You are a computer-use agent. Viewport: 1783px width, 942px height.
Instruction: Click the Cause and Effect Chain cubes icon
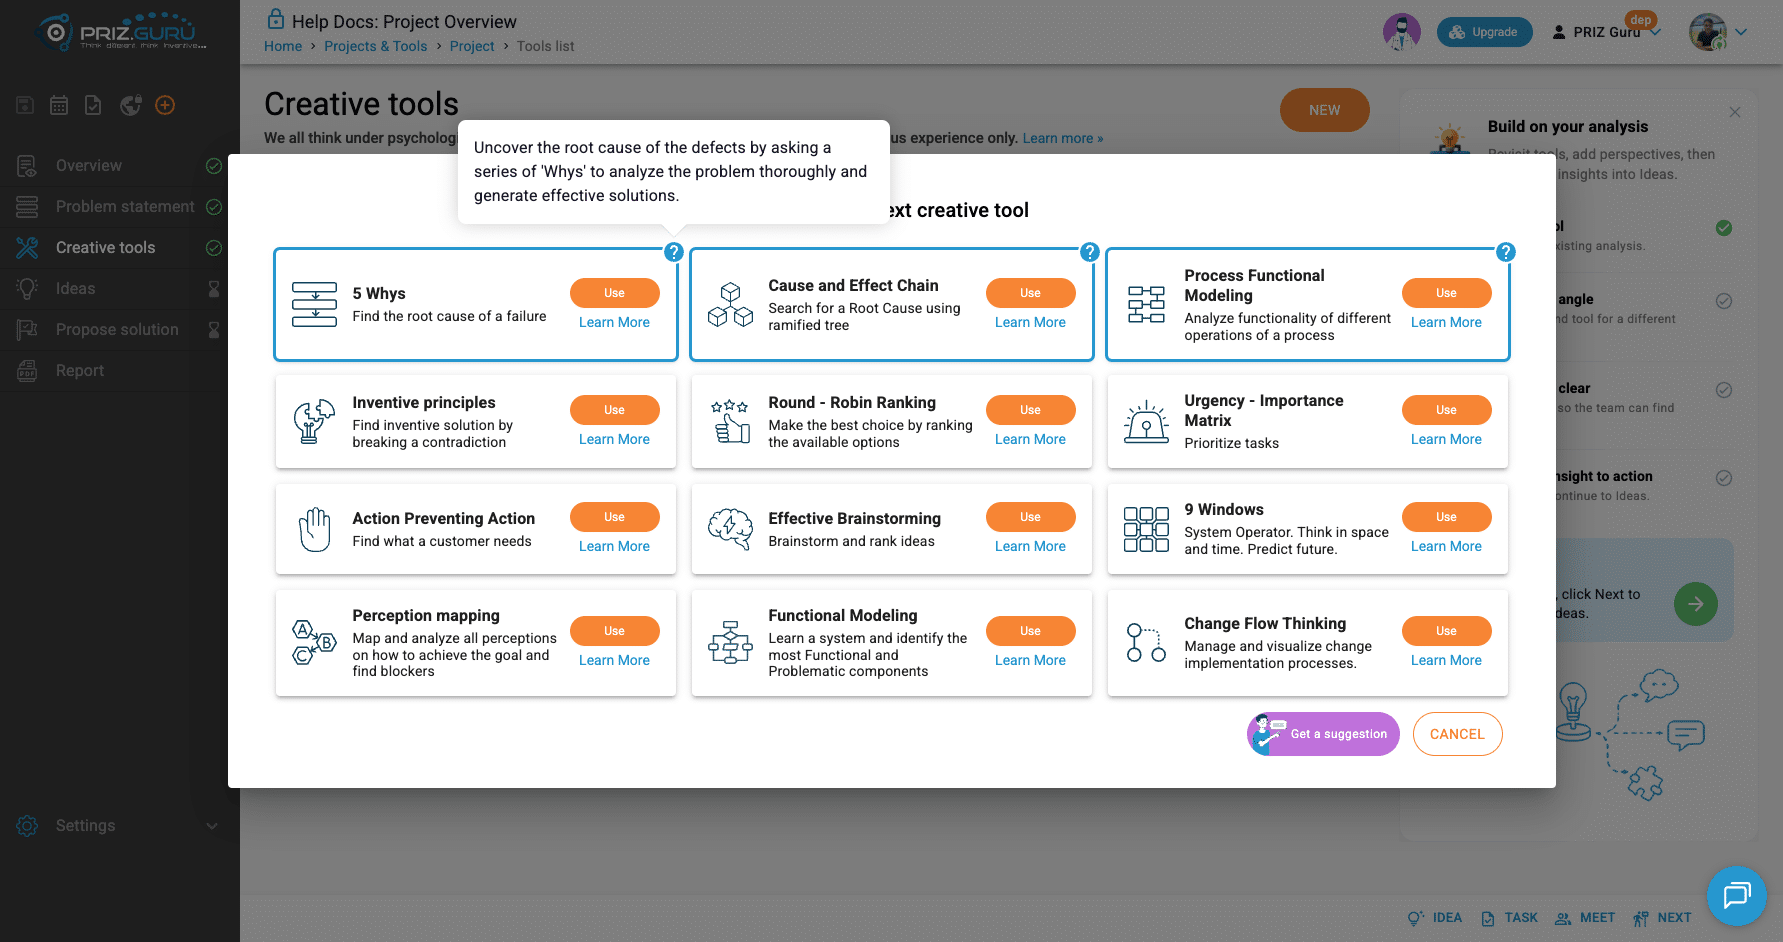[730, 304]
